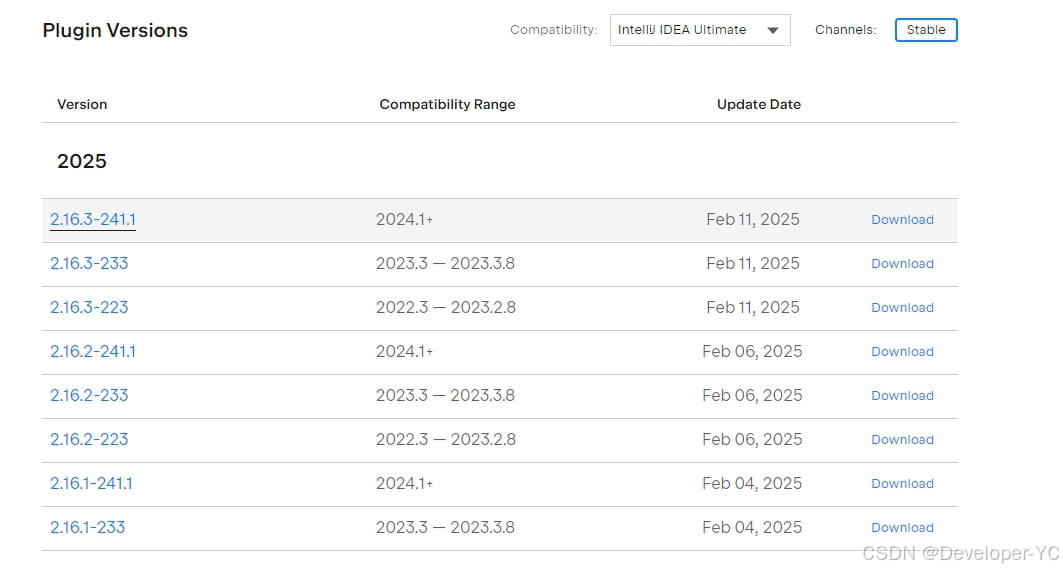The width and height of the screenshot is (1063, 570).
Task: Download the 2.16.3-223 plugin build
Action: click(x=902, y=308)
